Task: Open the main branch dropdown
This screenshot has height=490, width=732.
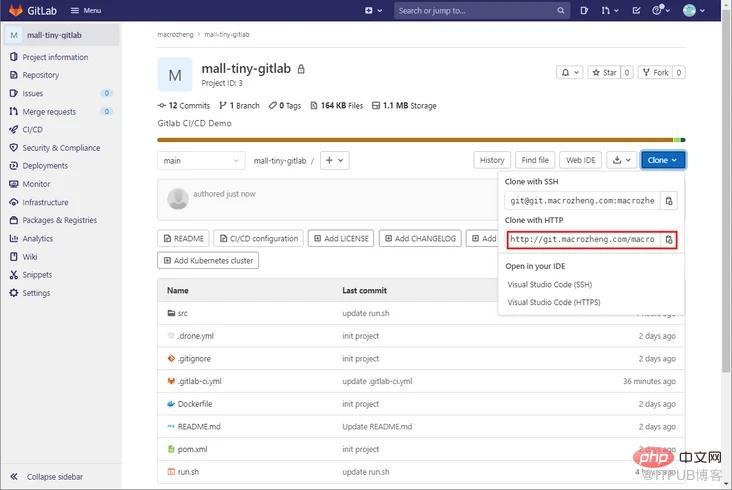Action: click(201, 161)
